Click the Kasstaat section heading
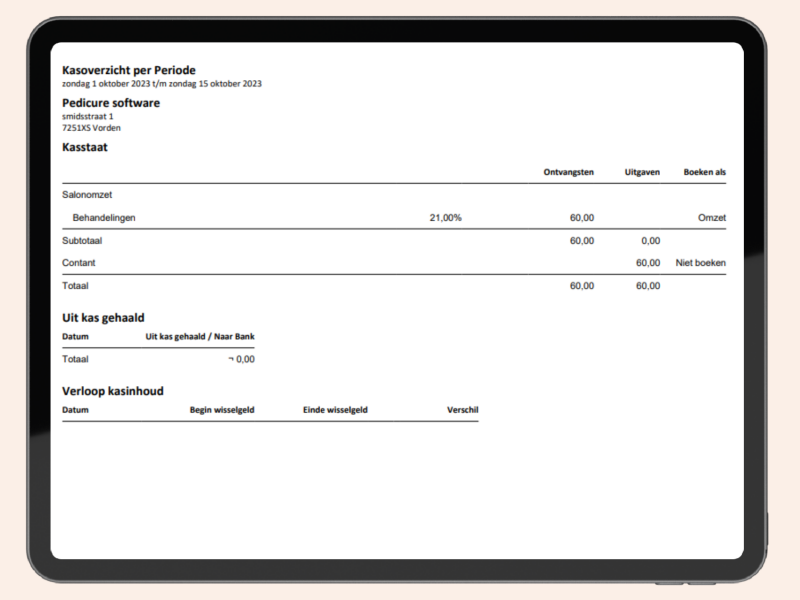800x600 pixels. (x=85, y=147)
